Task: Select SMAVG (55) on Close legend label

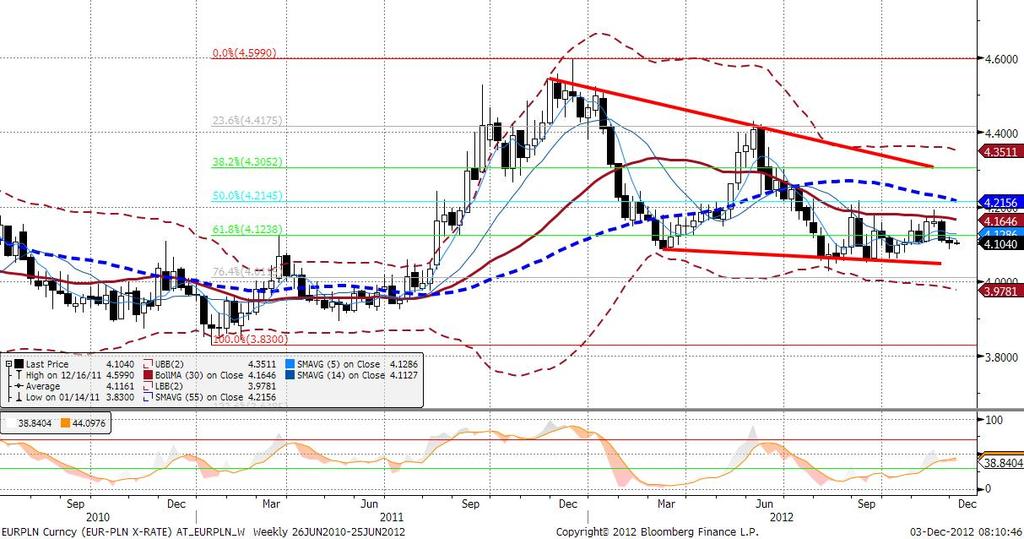Action: coord(199,397)
